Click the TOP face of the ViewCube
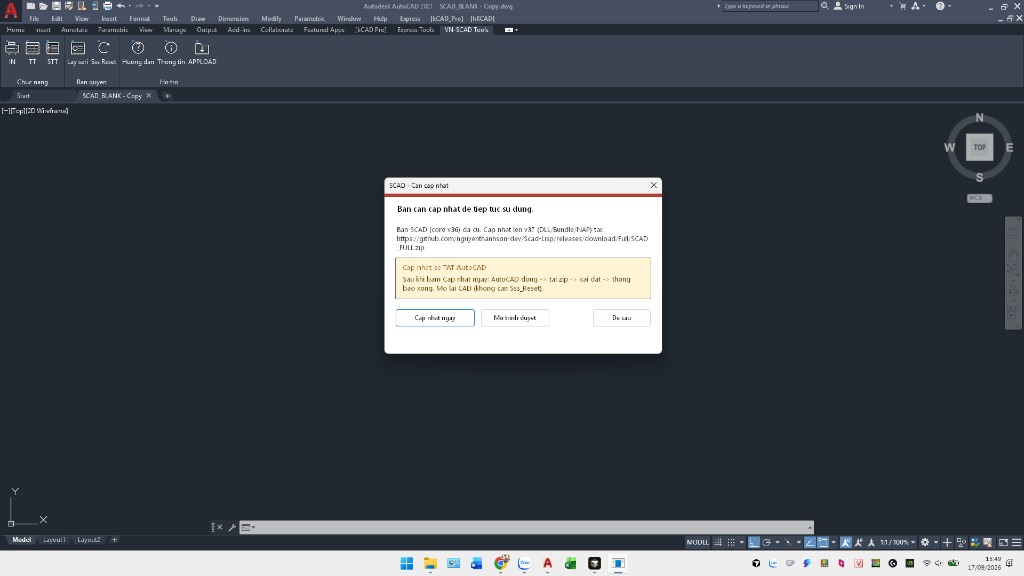 tap(980, 147)
